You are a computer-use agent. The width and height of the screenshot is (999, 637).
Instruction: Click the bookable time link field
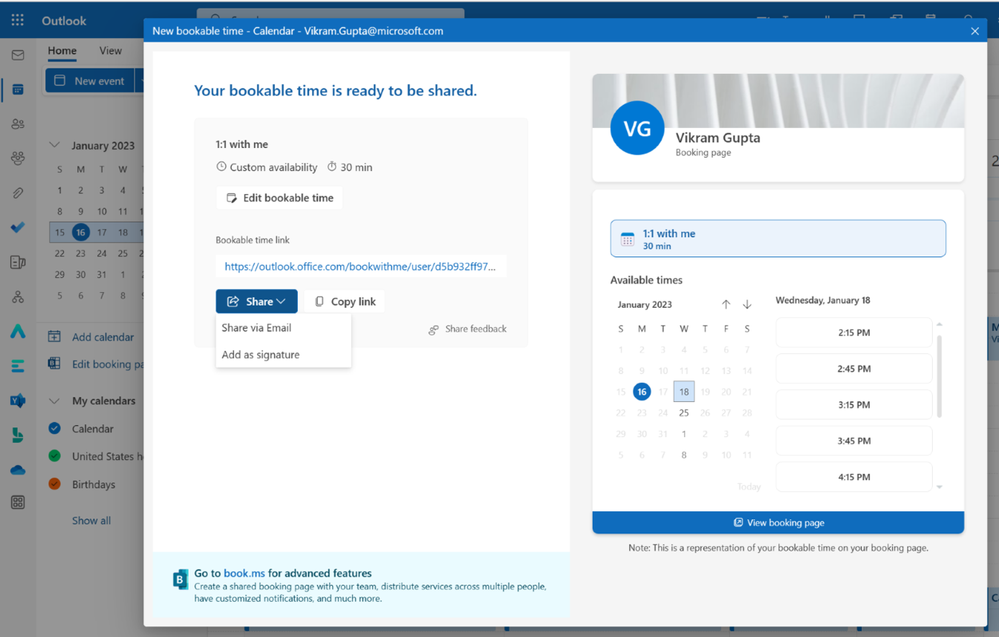tap(361, 266)
